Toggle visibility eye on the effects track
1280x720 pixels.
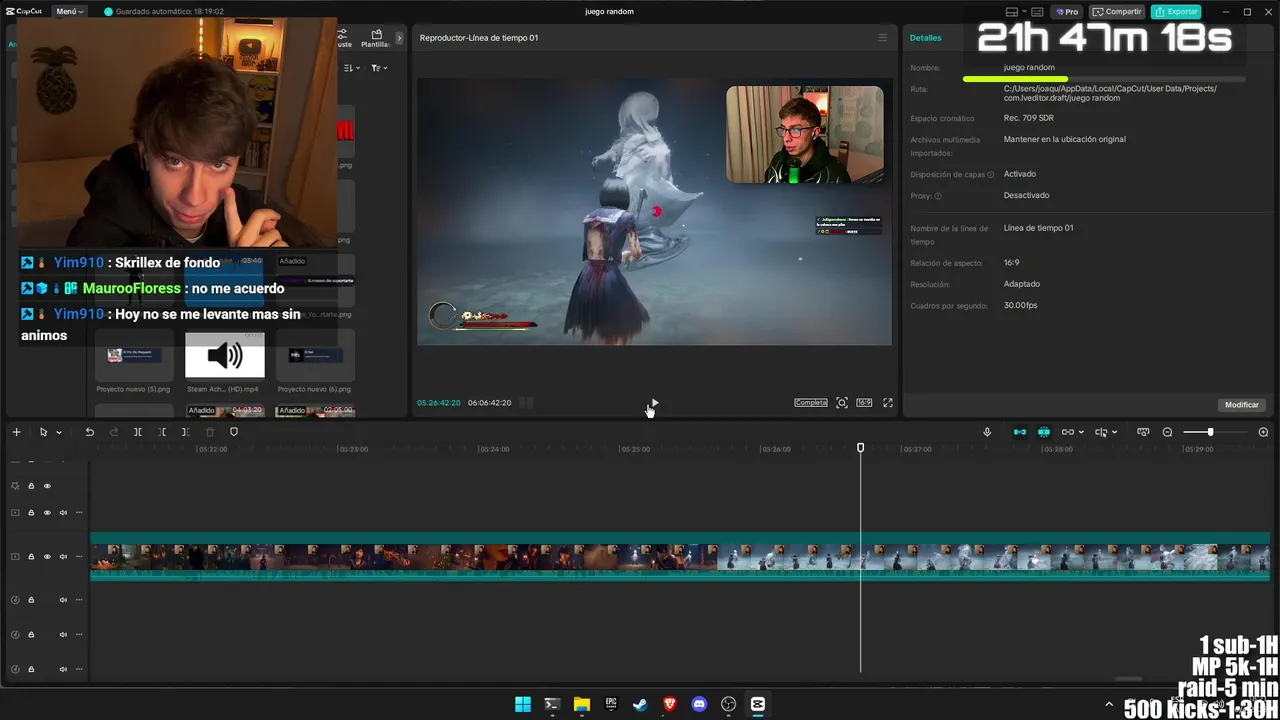point(47,486)
